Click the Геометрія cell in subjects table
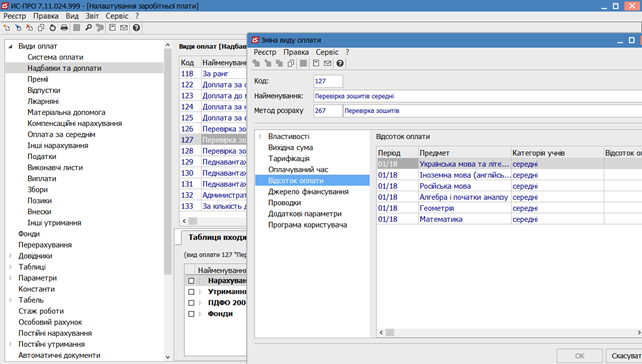Screen dimensions: 642x364 pyautogui.click(x=465, y=208)
